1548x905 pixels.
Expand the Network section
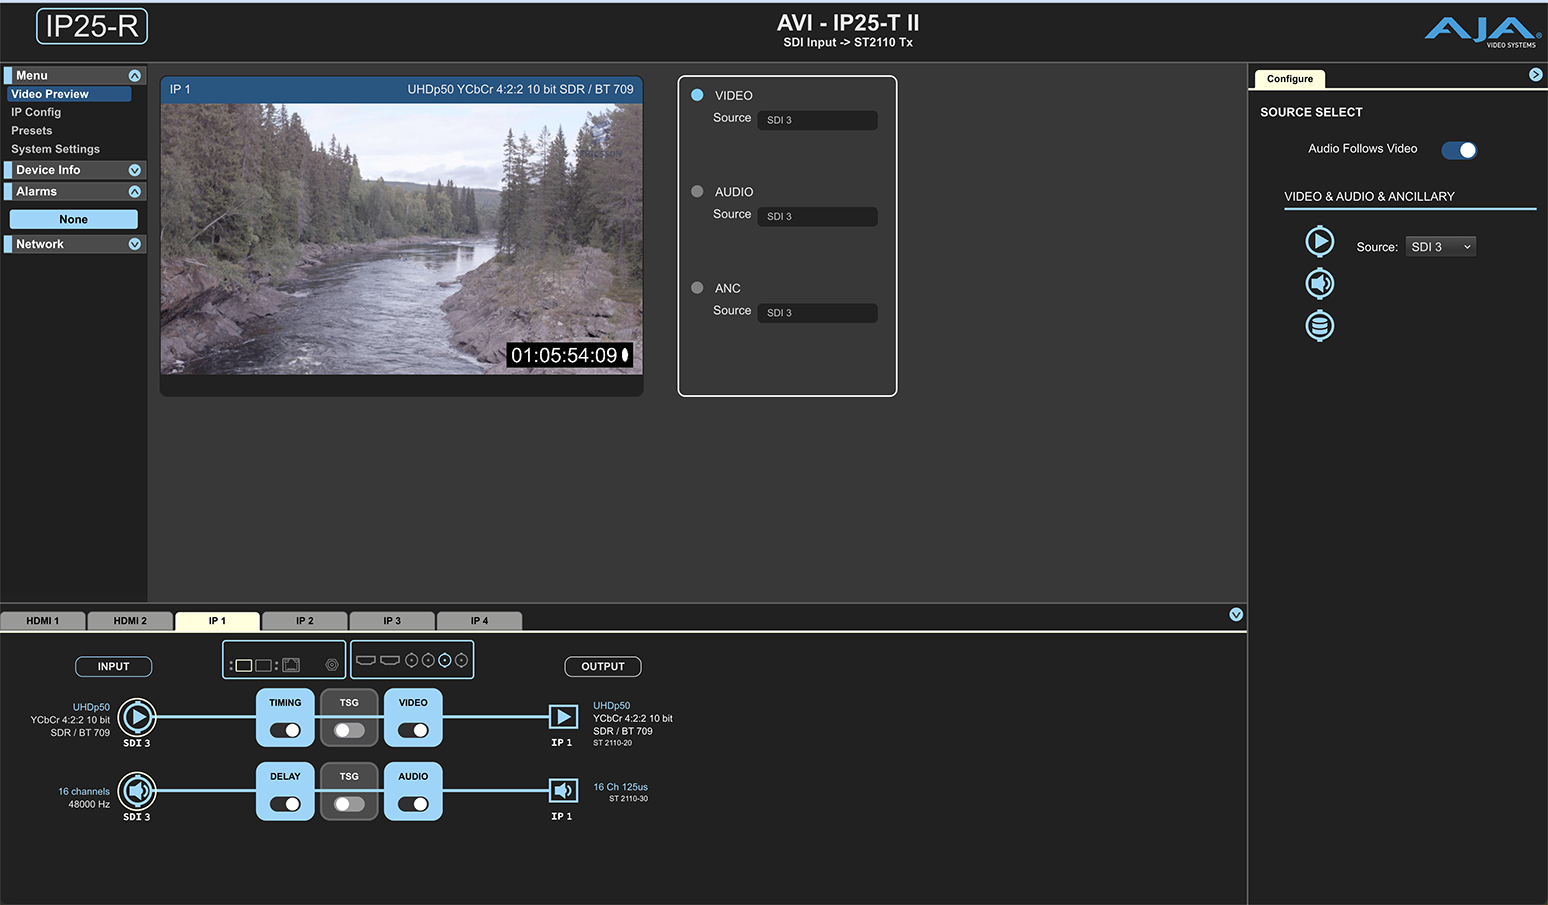pos(134,244)
